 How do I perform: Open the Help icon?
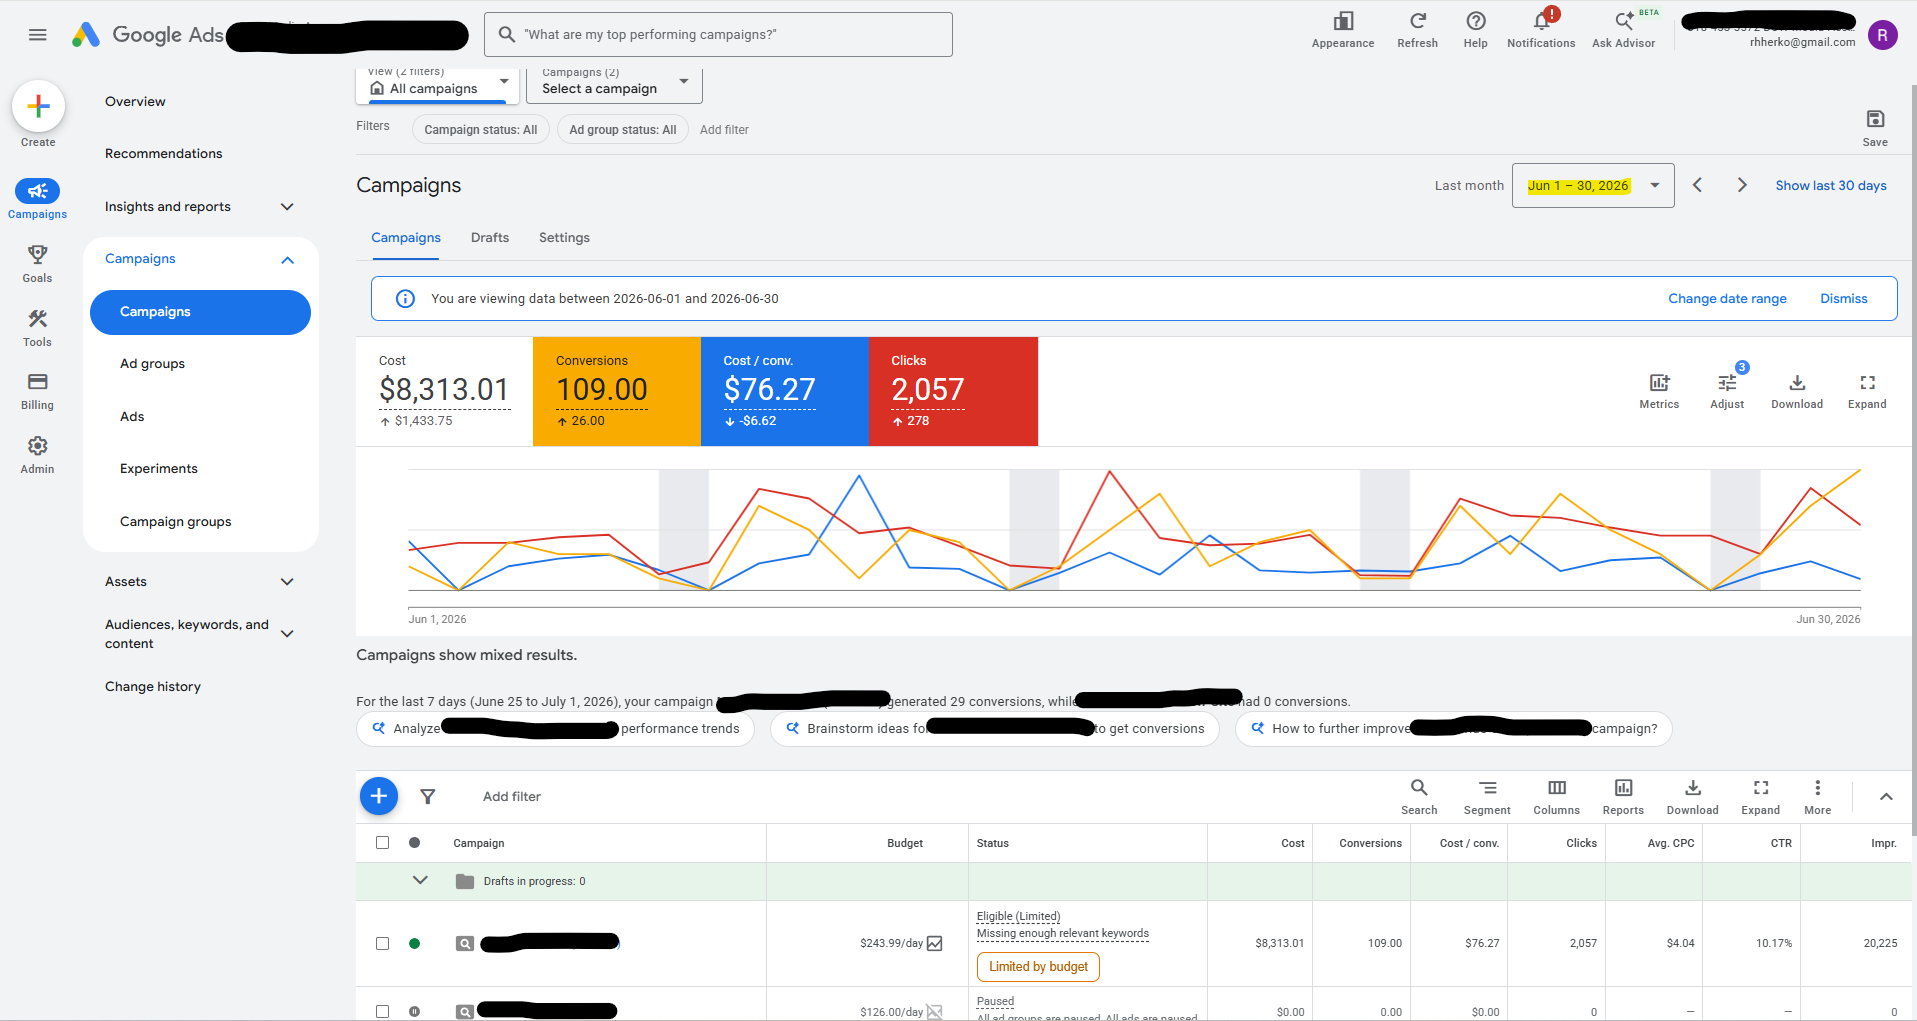pyautogui.click(x=1475, y=29)
